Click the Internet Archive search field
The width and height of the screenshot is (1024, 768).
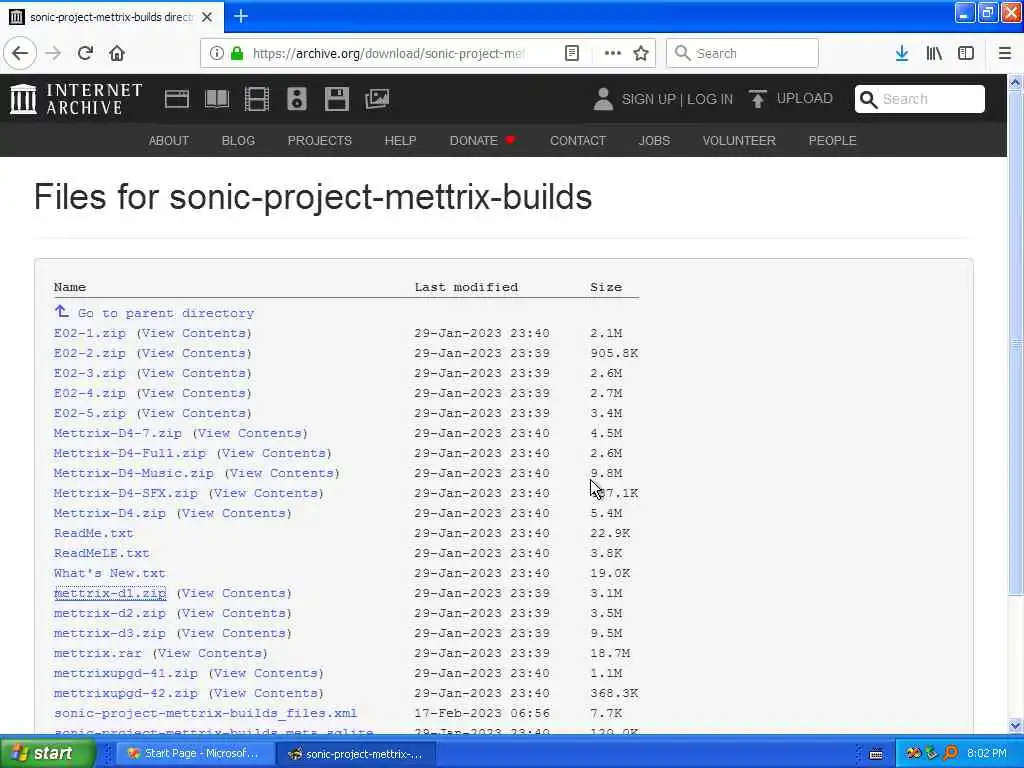tap(920, 99)
